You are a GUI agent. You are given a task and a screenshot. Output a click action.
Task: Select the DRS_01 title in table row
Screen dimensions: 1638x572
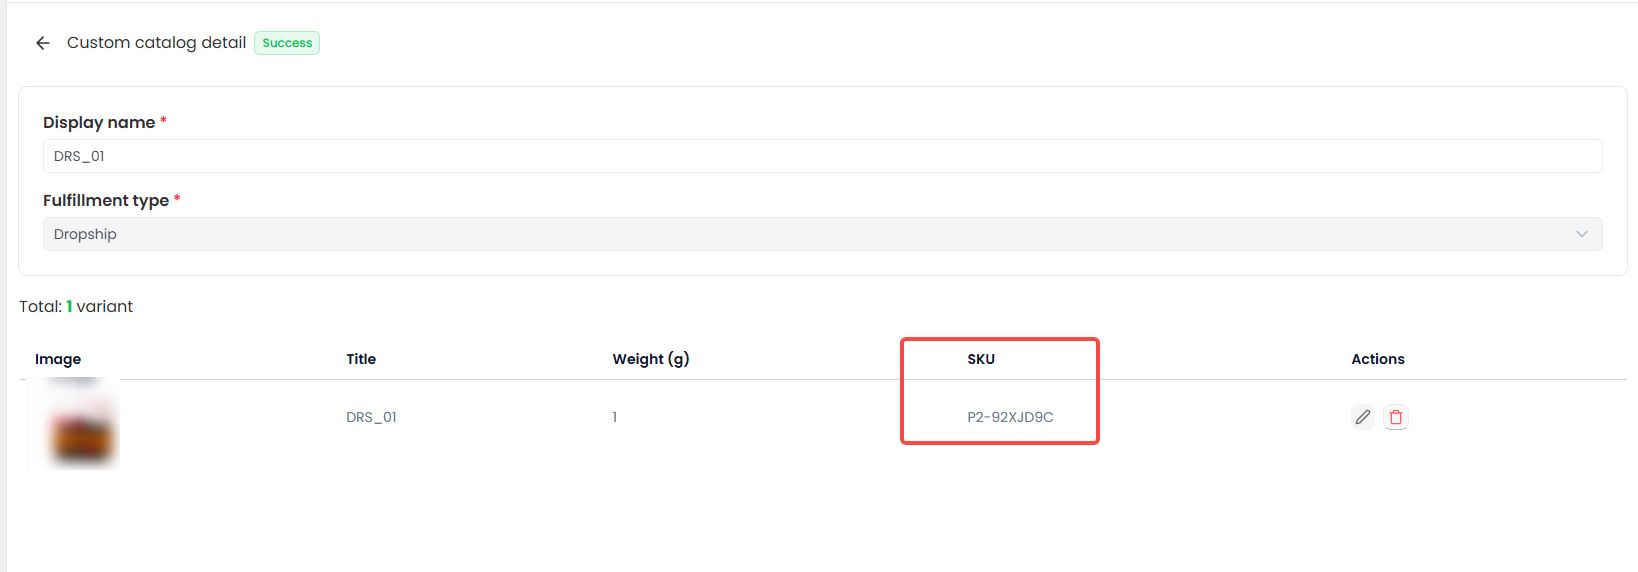(x=372, y=417)
